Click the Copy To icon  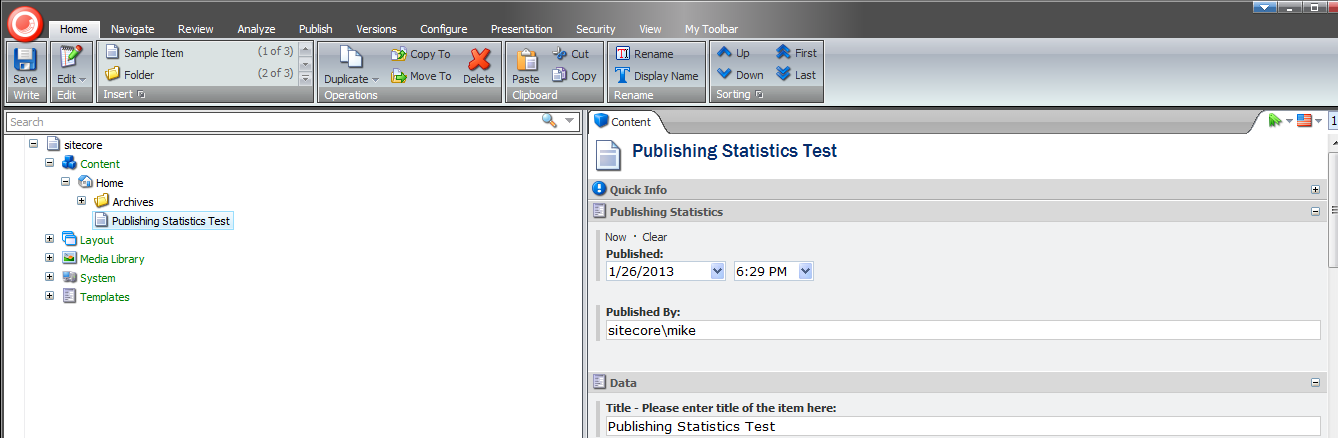(x=399, y=54)
